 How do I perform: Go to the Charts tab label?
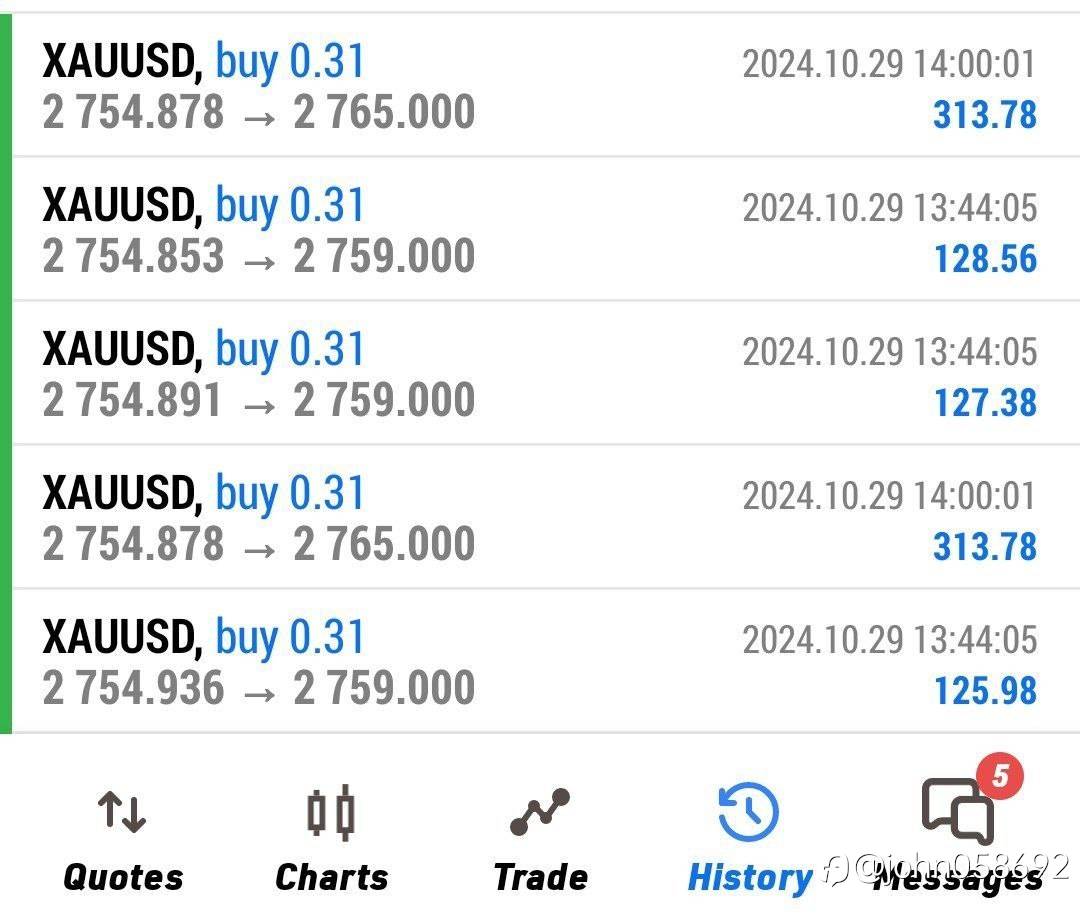click(x=331, y=877)
